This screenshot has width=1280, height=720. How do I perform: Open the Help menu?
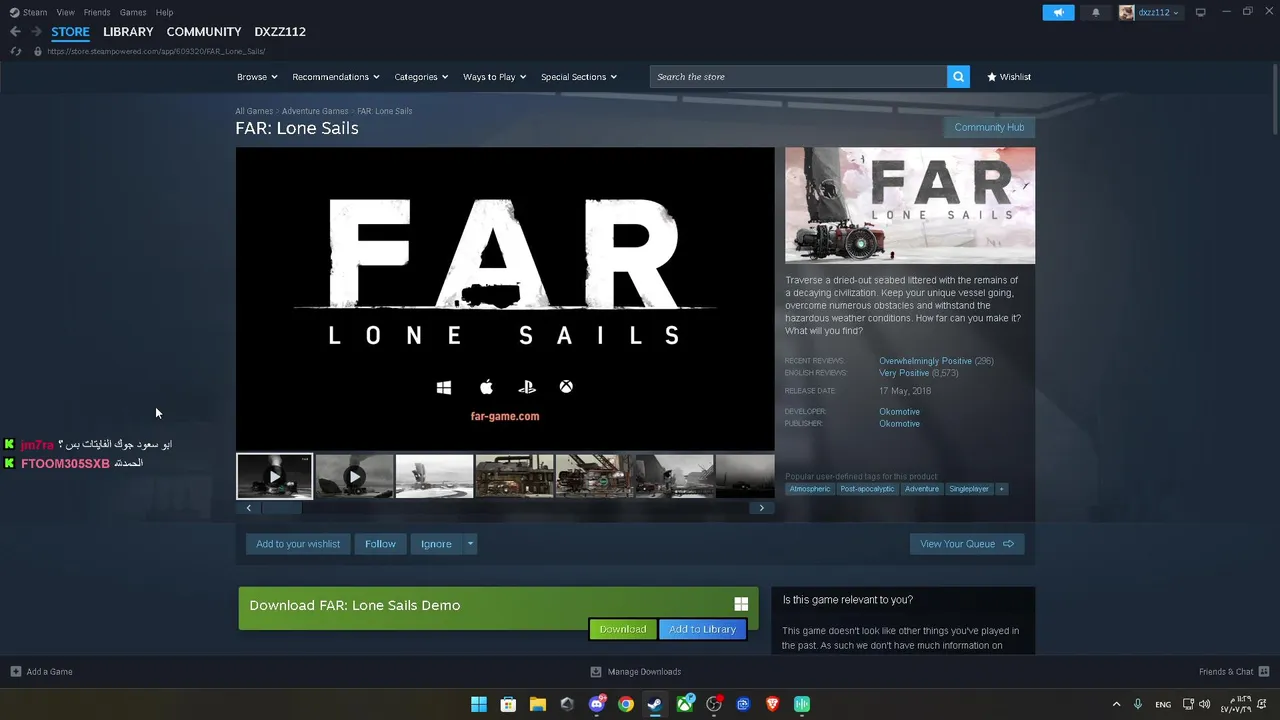(164, 12)
